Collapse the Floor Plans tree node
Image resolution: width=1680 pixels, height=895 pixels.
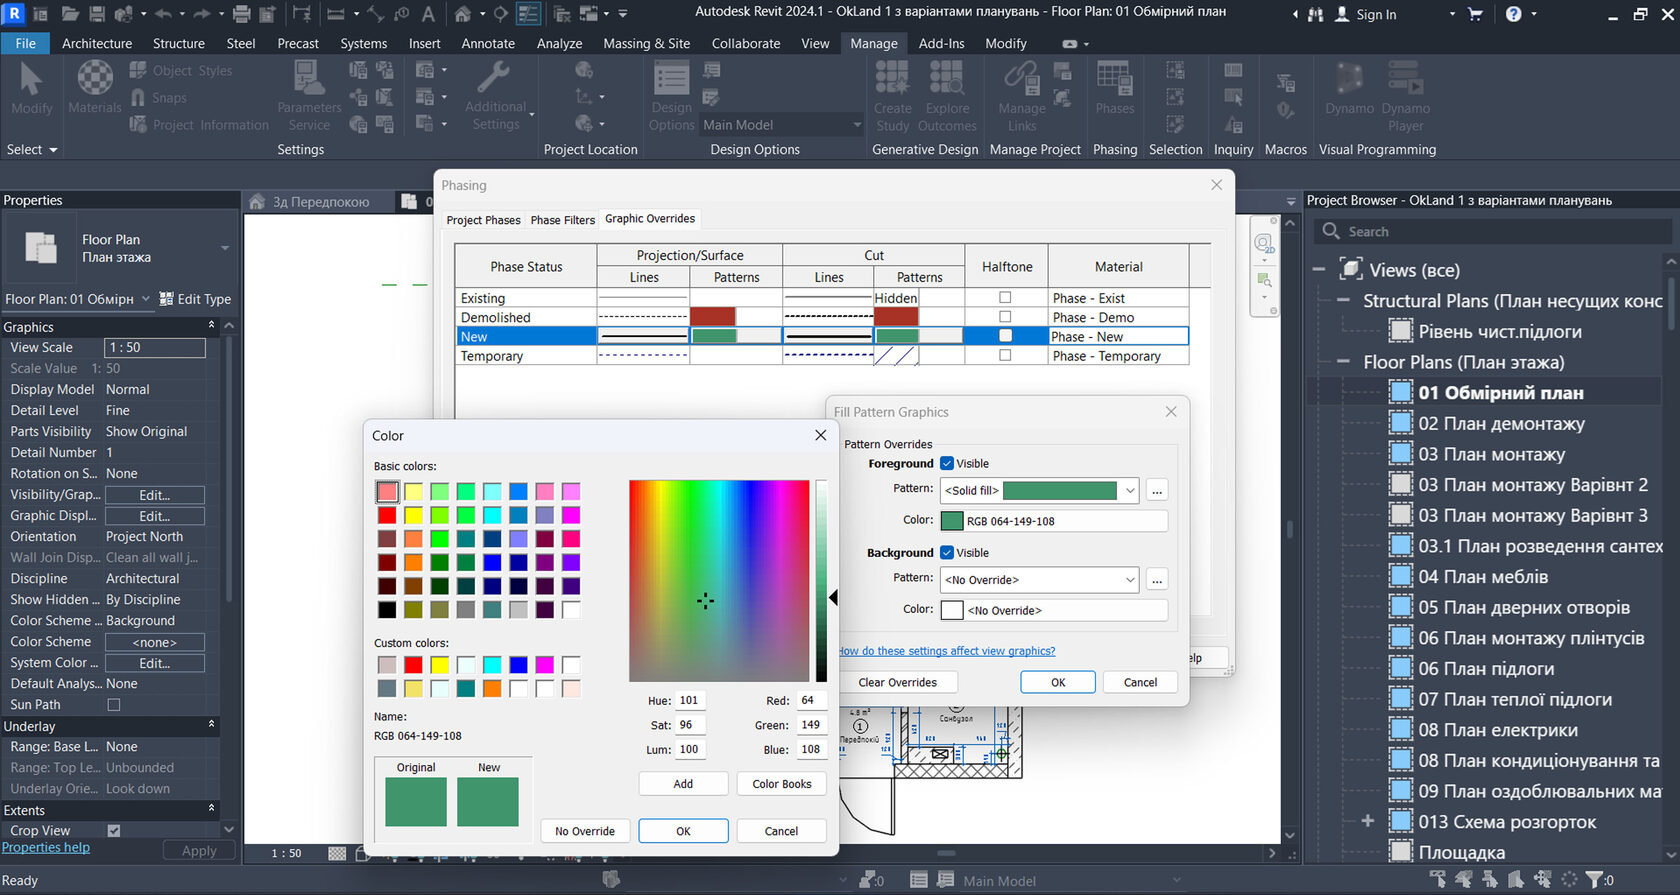(x=1343, y=362)
